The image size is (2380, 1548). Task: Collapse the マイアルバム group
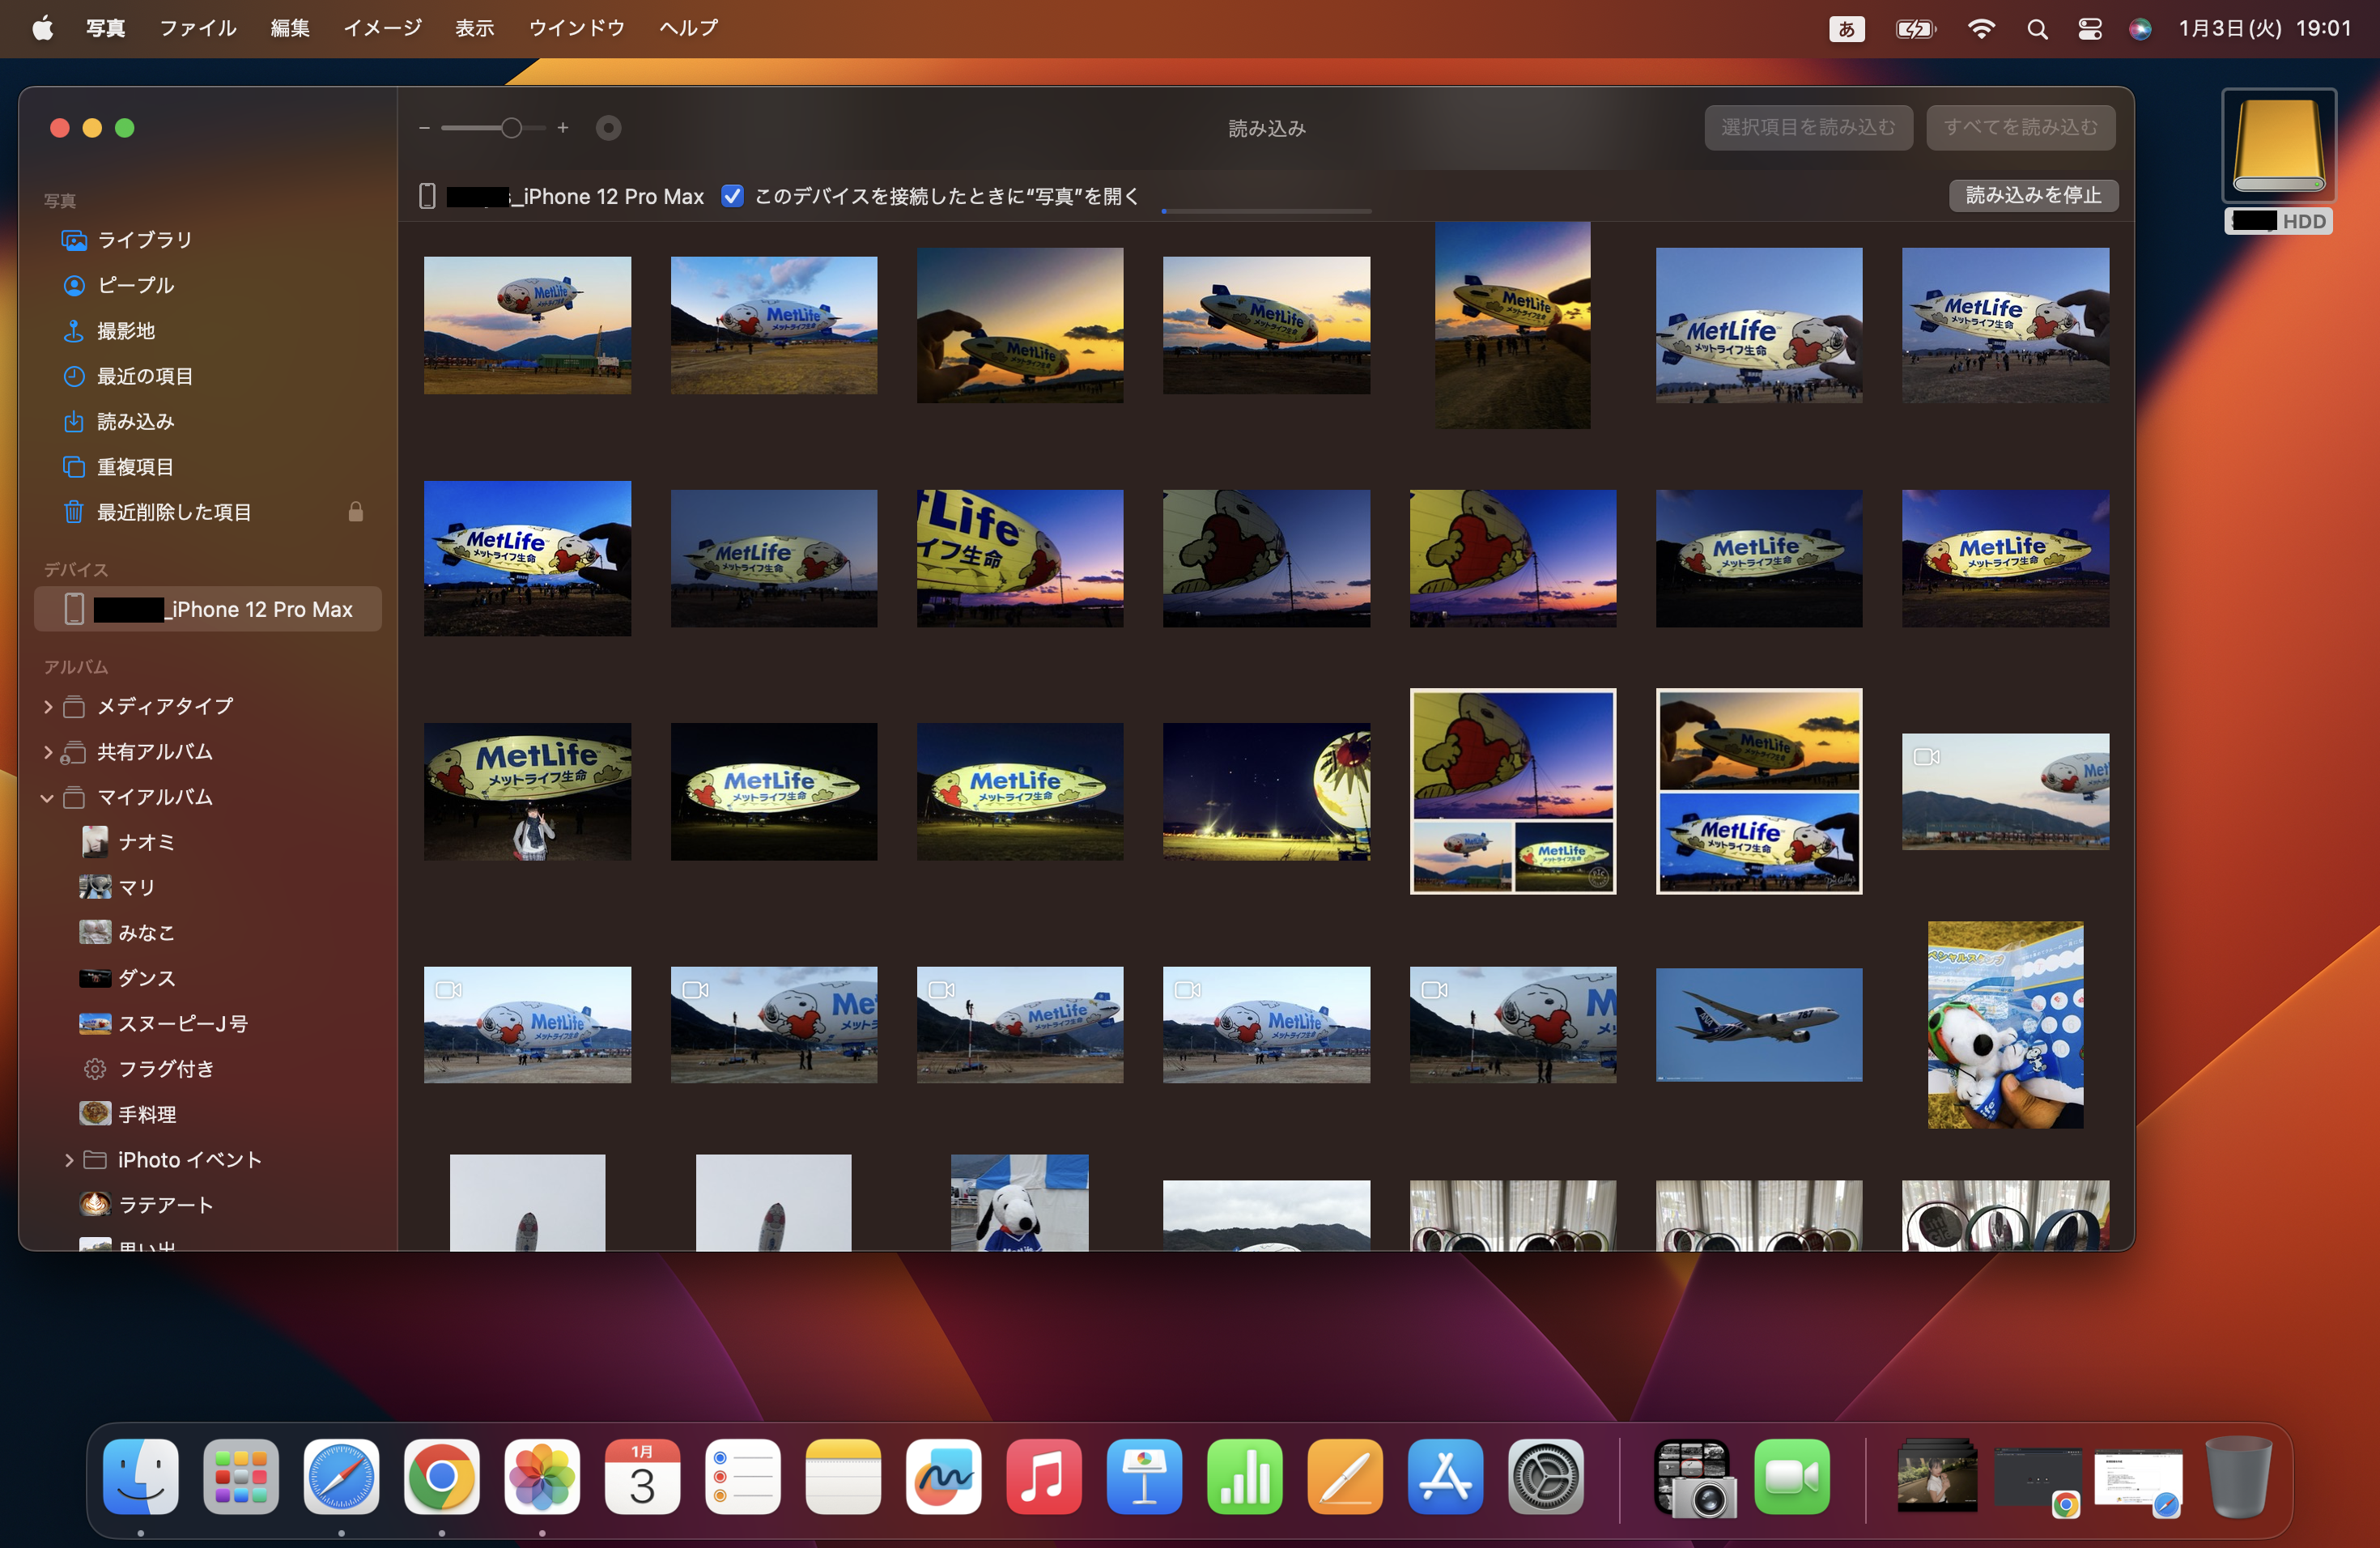[47, 798]
